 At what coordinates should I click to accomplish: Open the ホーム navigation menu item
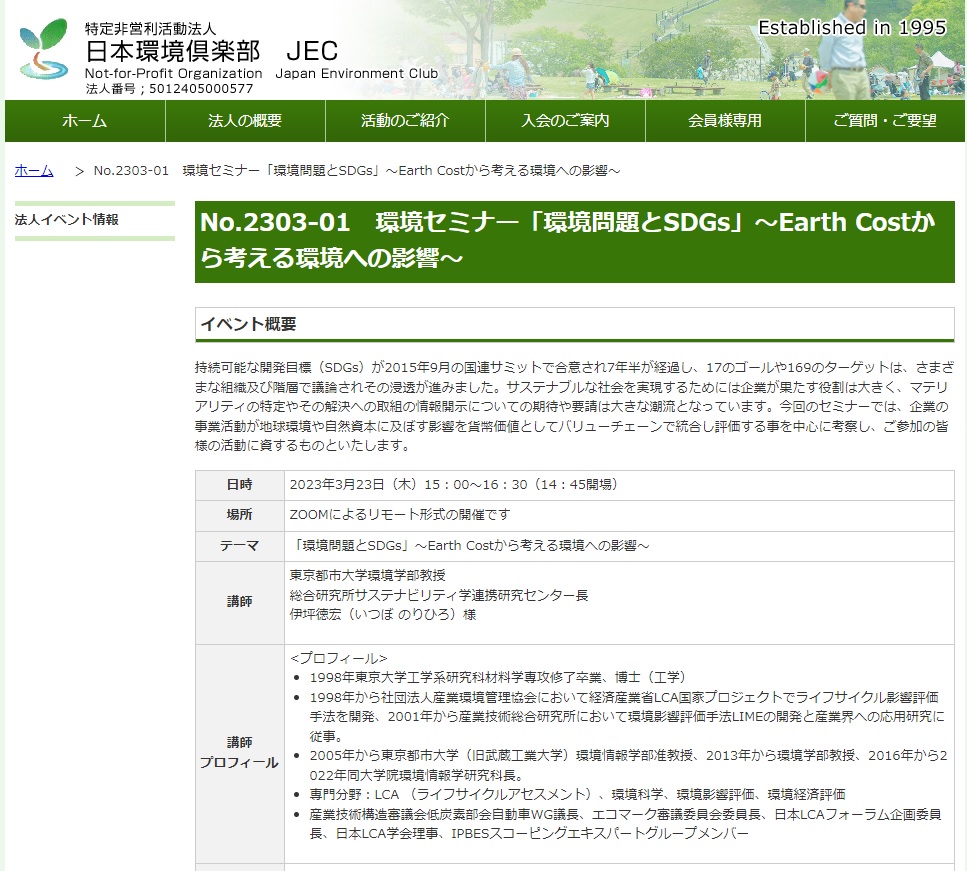(x=85, y=121)
